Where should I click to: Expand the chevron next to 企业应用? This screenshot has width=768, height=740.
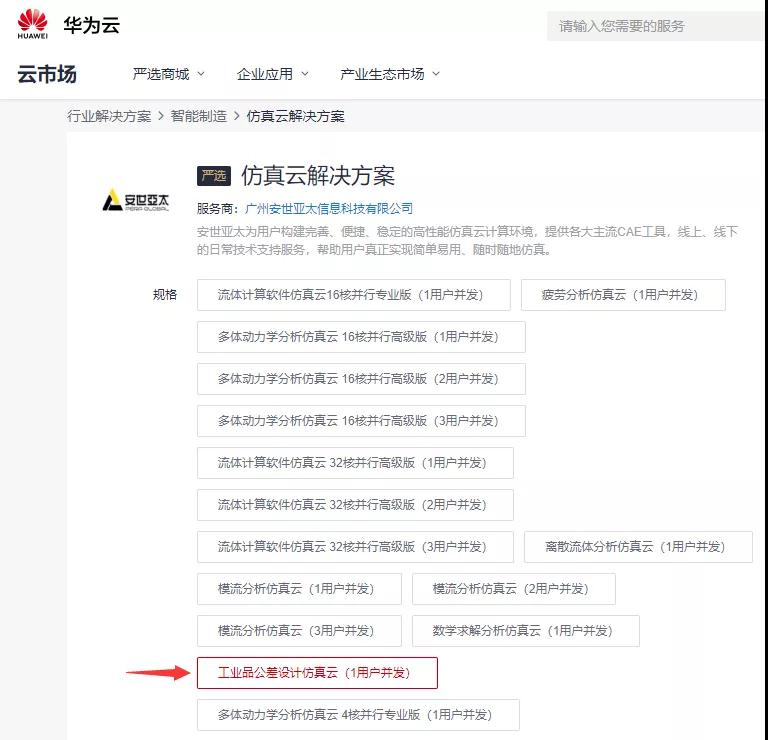point(305,74)
